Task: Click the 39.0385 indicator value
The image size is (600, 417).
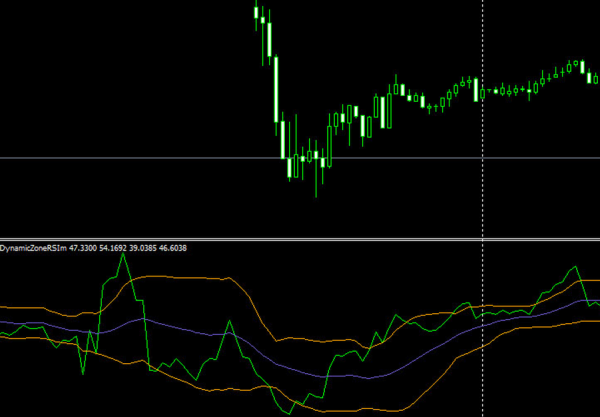Action: 143,248
